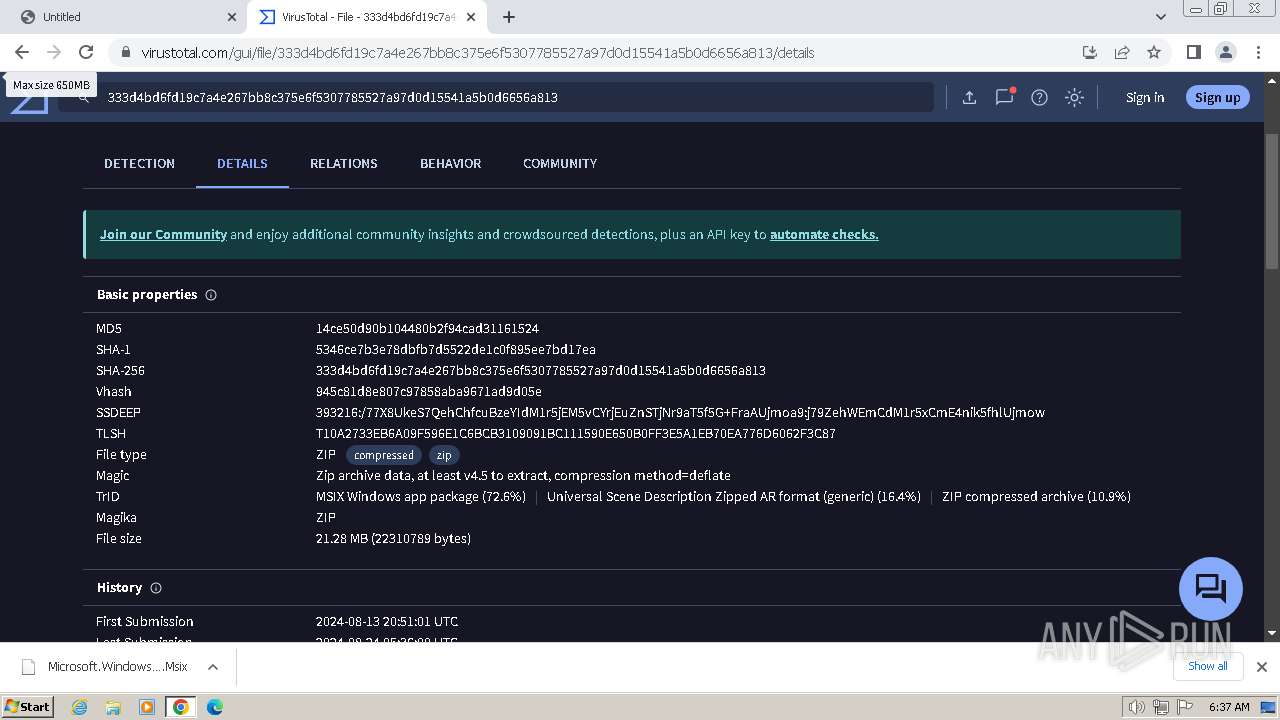This screenshot has width=1280, height=720.
Task: Open the File Explorer folder taskbar icon
Action: tap(113, 707)
